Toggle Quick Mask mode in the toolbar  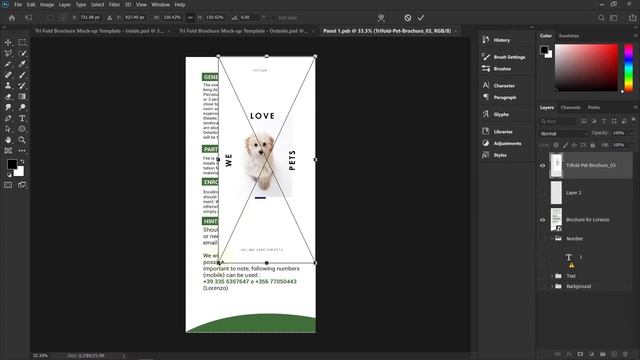pyautogui.click(x=8, y=185)
